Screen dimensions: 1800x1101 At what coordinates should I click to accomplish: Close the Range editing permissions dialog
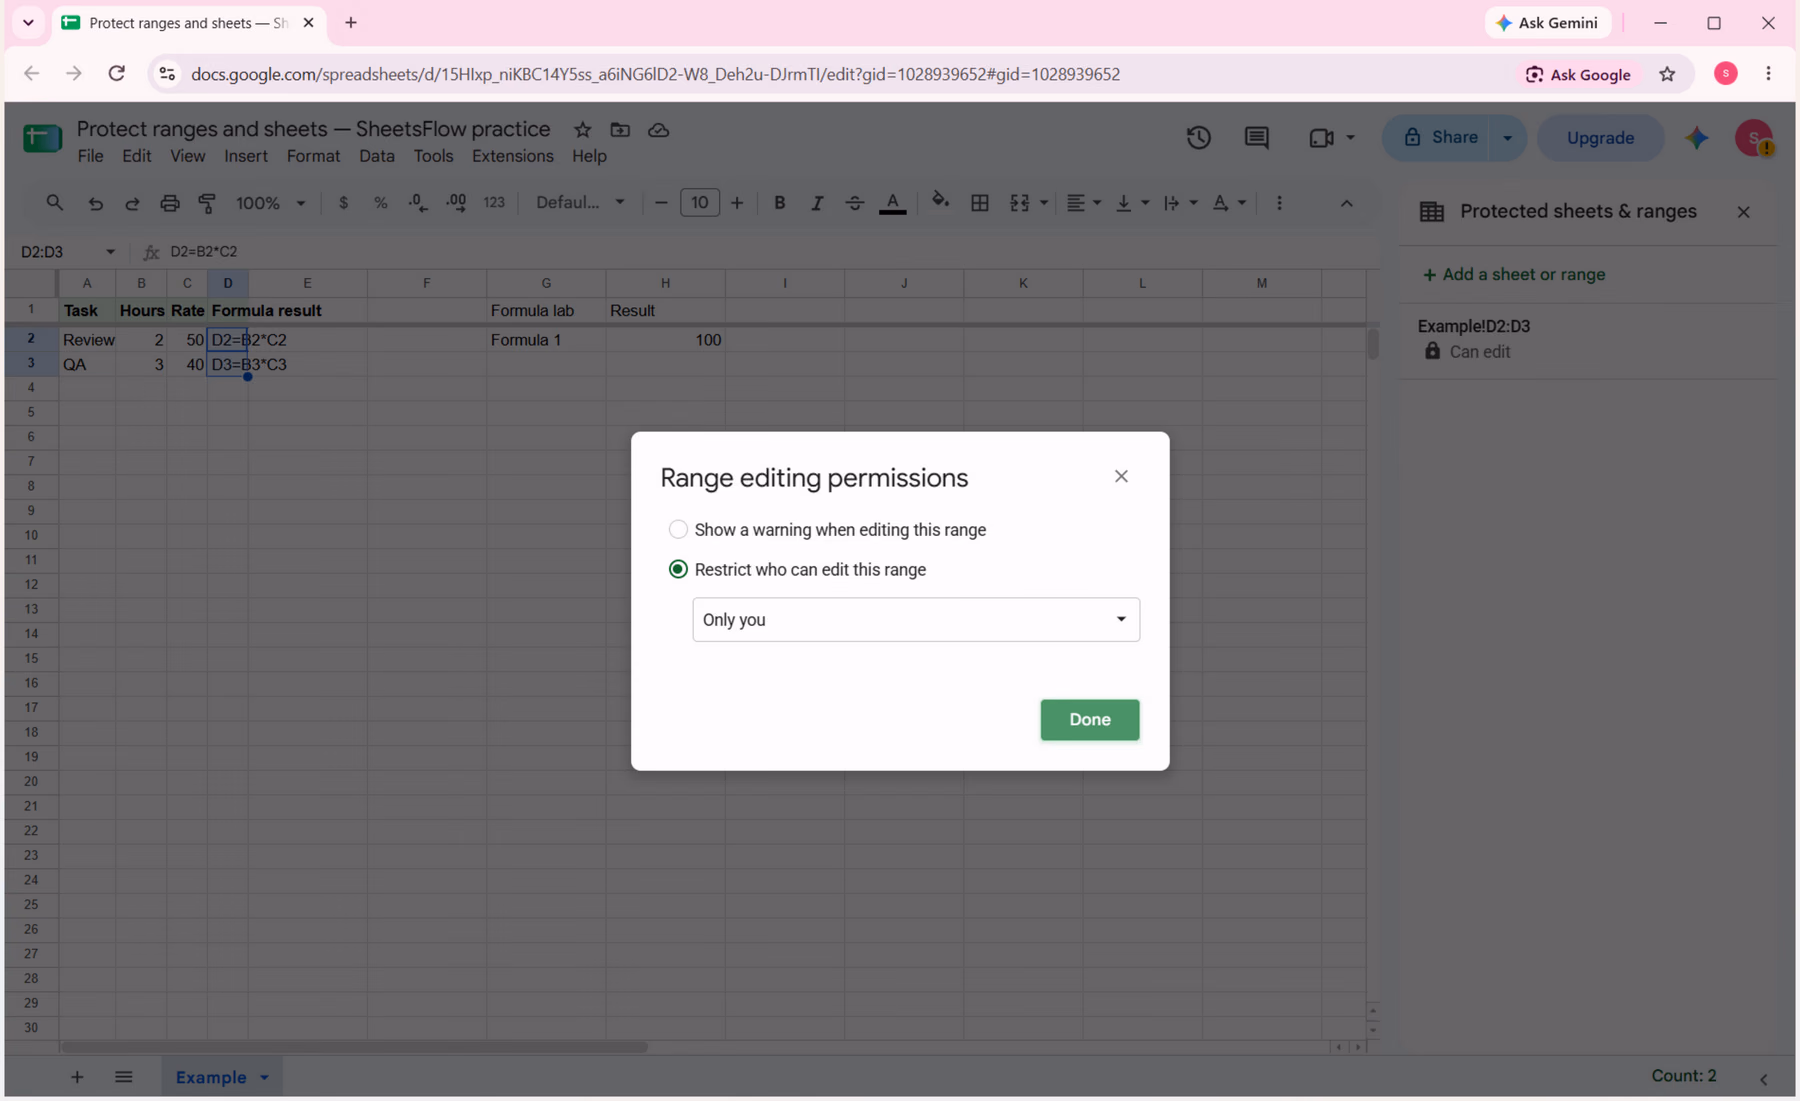[1121, 476]
